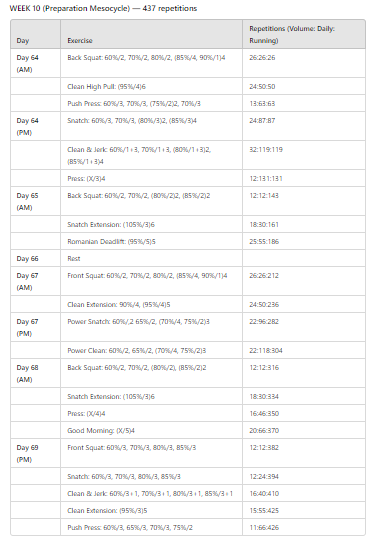
Task: Click the Day 65 (AM) cell
Action: pos(35,201)
